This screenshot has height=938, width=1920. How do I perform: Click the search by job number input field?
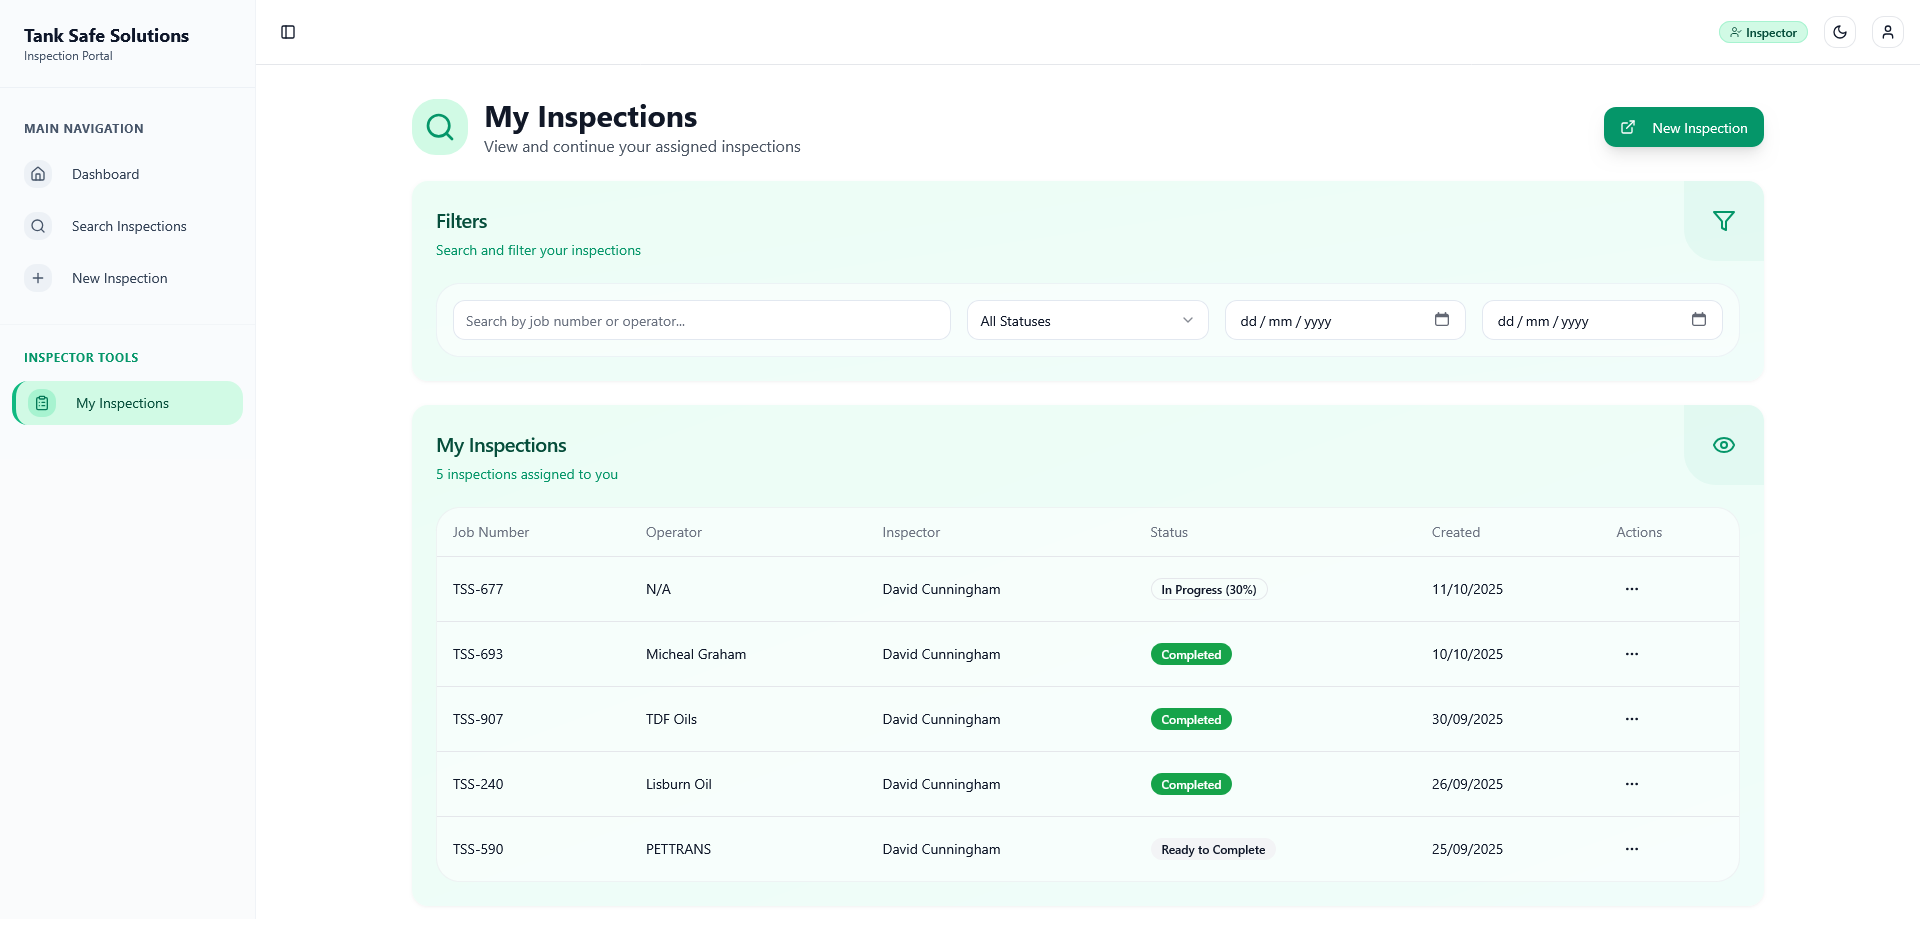point(701,320)
